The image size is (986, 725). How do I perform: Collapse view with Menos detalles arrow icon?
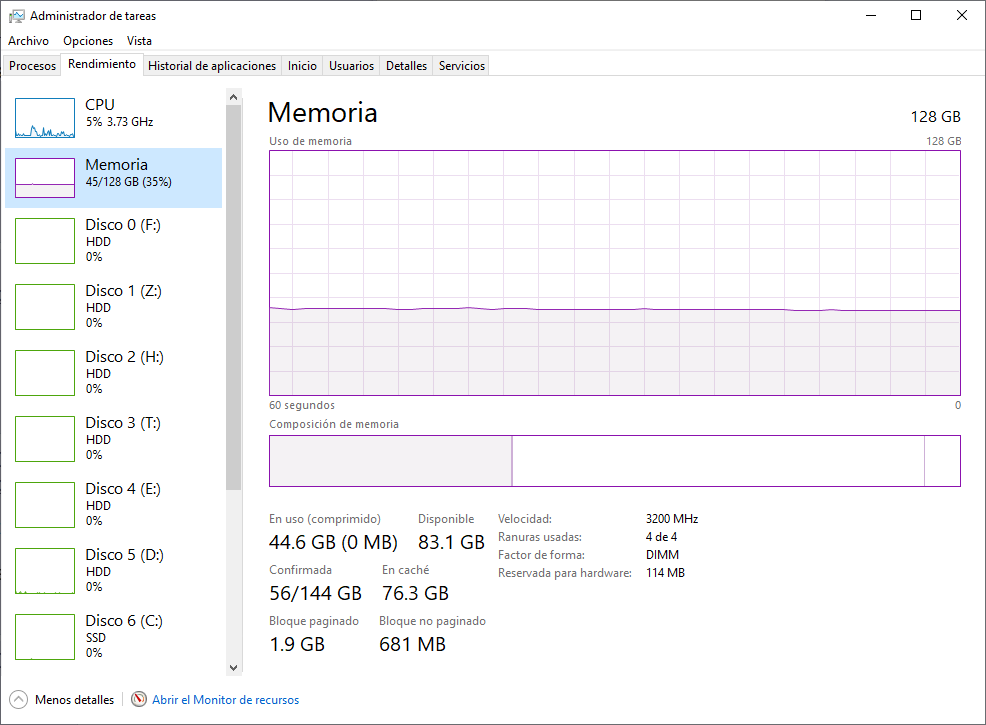19,699
